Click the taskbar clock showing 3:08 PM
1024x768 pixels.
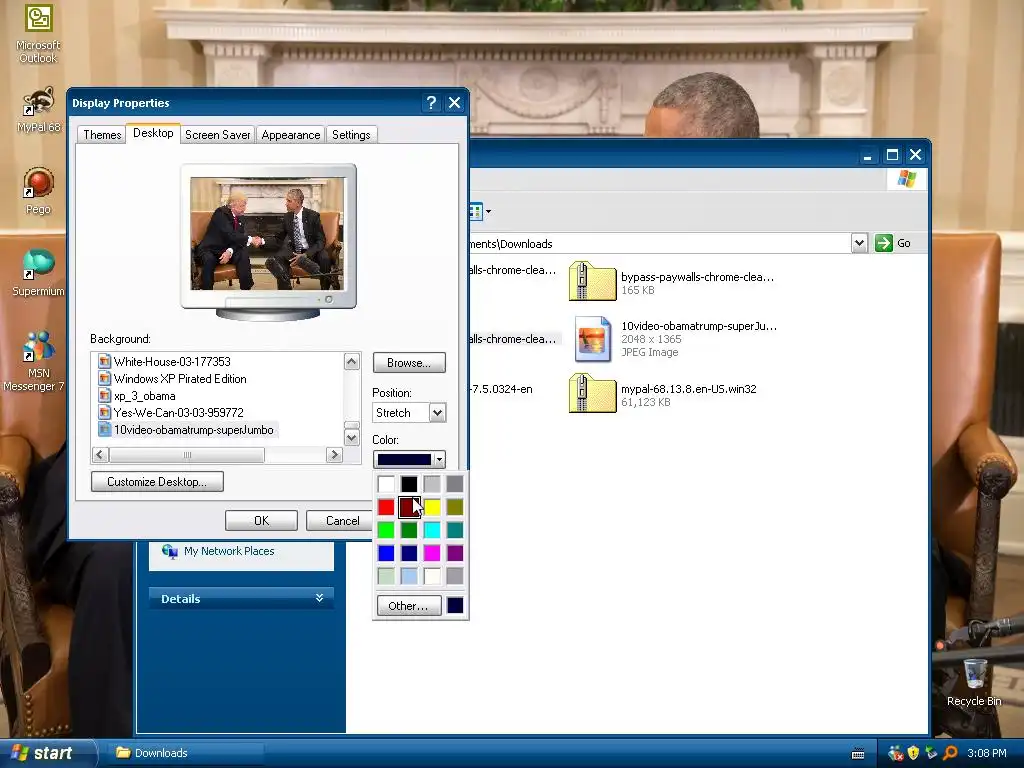(x=986, y=753)
